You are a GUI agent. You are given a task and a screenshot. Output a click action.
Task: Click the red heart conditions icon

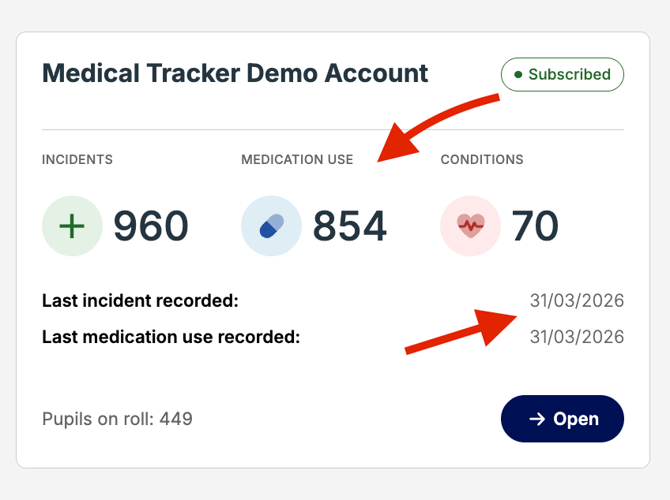click(471, 226)
